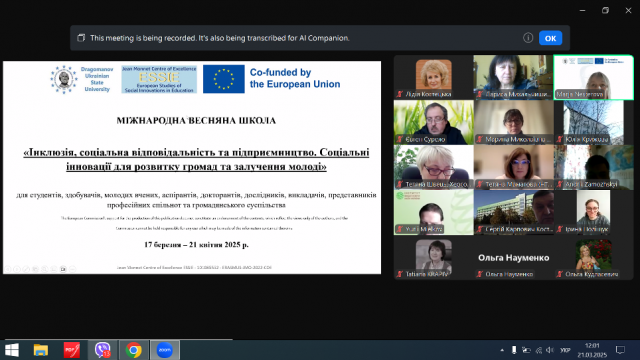The width and height of the screenshot is (640, 360).
Task: Click OK on the recording notice
Action: click(x=550, y=38)
